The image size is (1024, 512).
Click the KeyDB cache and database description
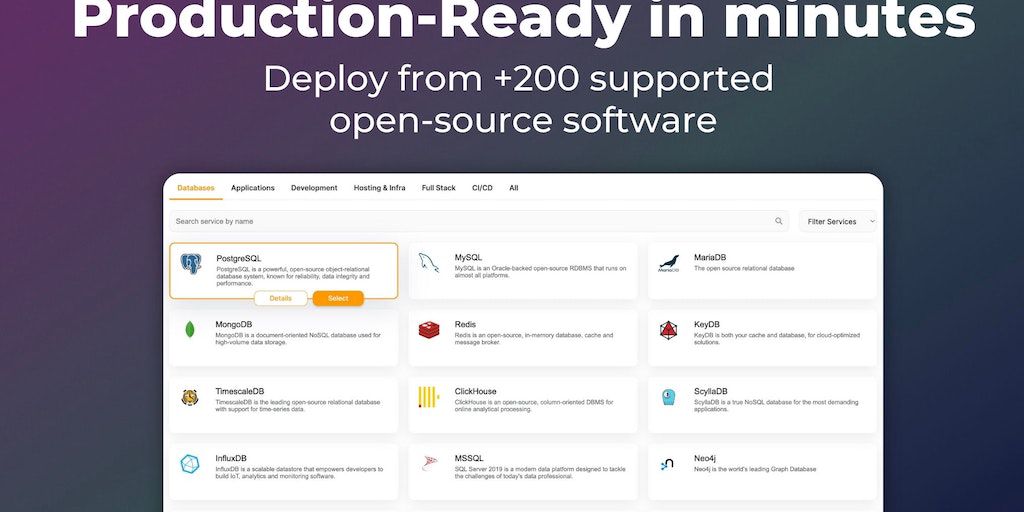(777, 339)
